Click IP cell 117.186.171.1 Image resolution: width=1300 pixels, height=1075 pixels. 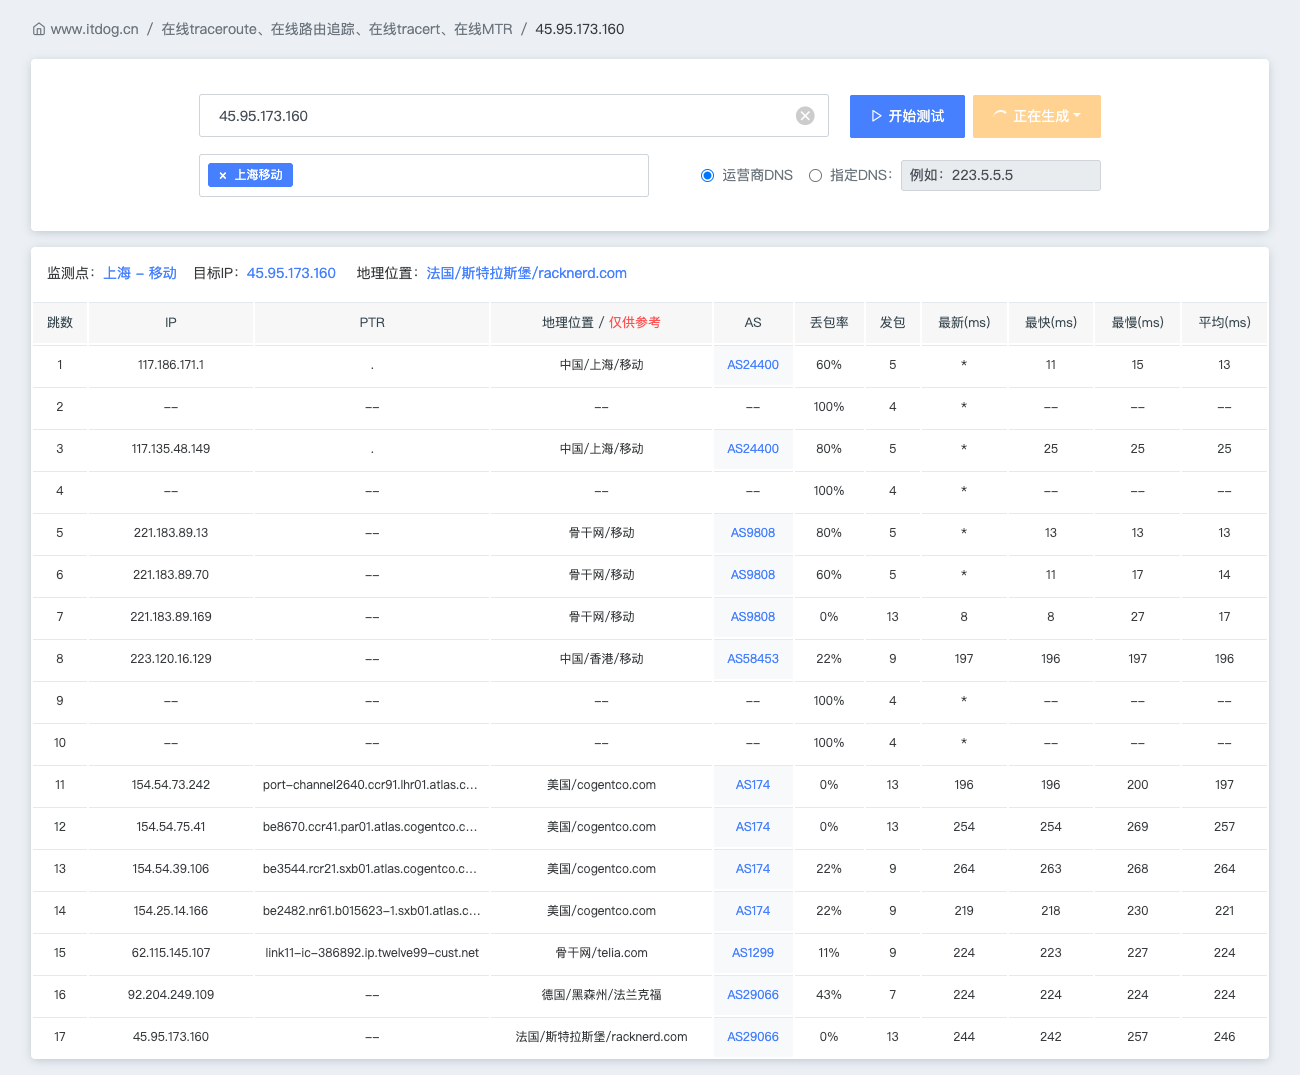171,365
